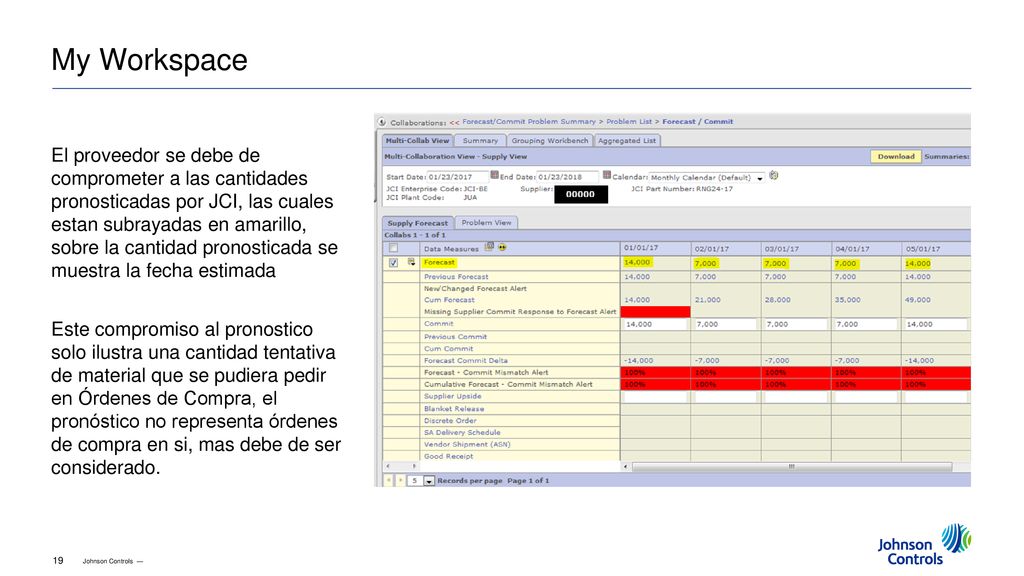Click the 03/01/17 column header
Screen dimensions: 1024x576
tap(796, 249)
